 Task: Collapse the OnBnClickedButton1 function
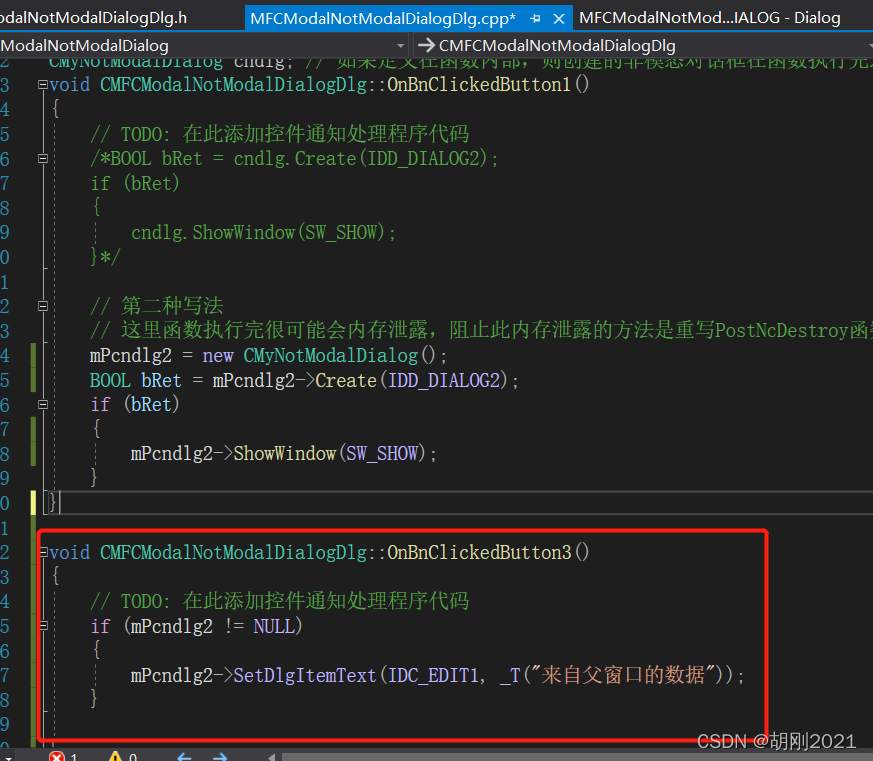click(43, 85)
